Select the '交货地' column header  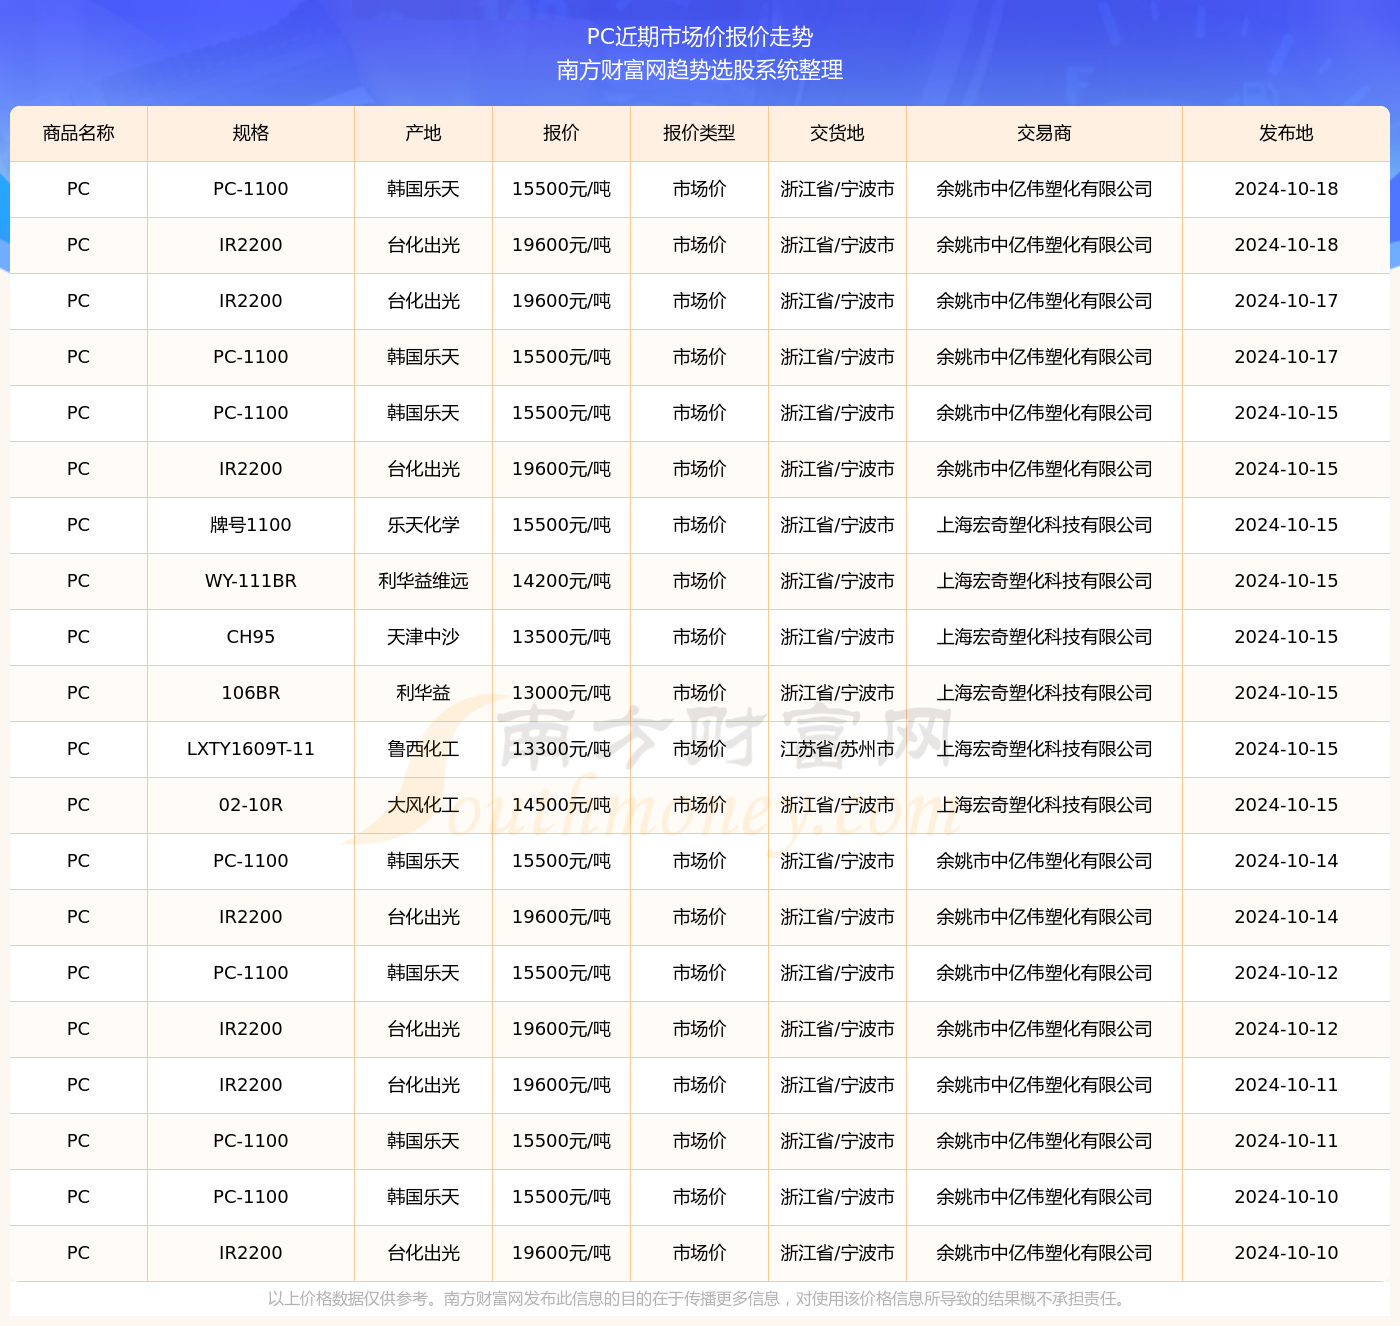[x=837, y=133]
